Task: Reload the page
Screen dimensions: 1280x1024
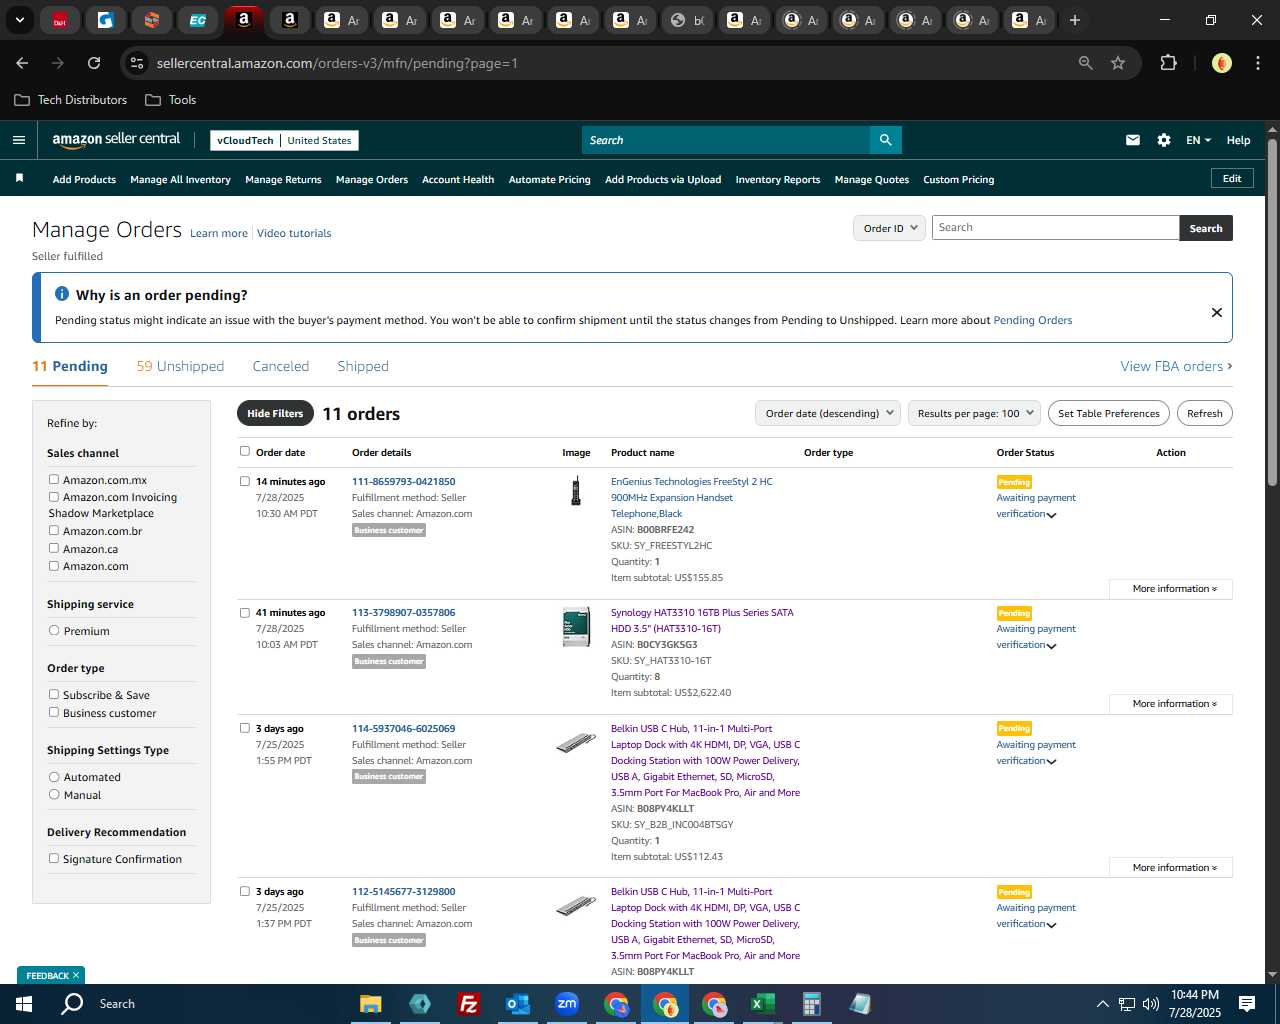Action: [x=94, y=63]
